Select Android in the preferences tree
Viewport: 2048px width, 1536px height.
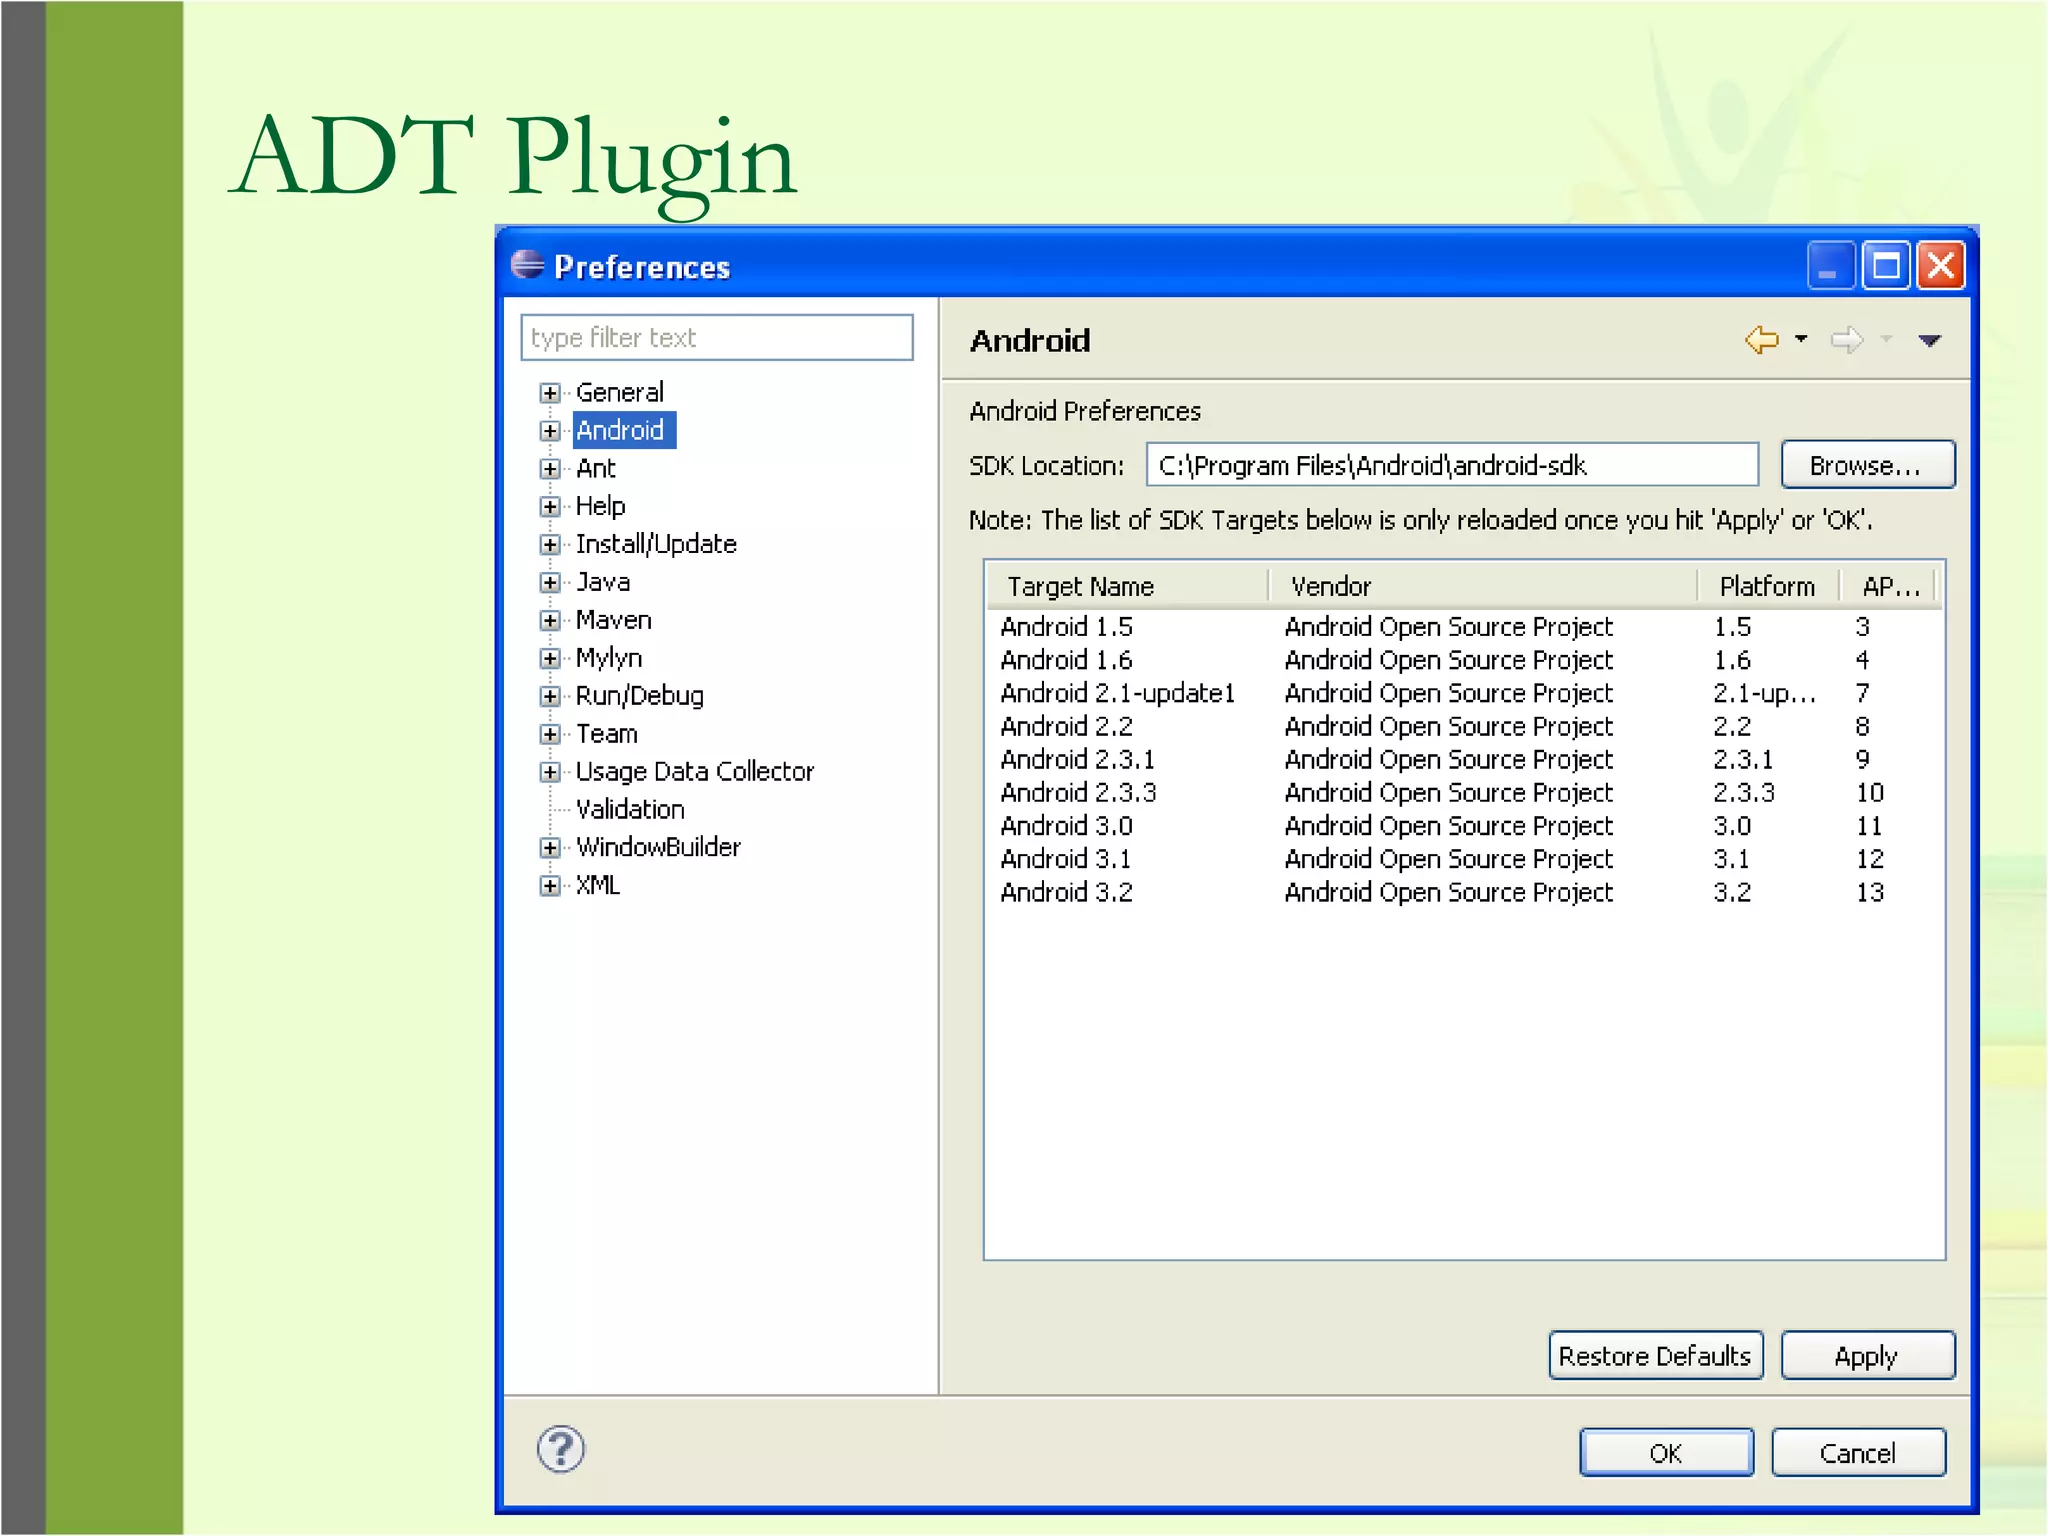pyautogui.click(x=624, y=430)
